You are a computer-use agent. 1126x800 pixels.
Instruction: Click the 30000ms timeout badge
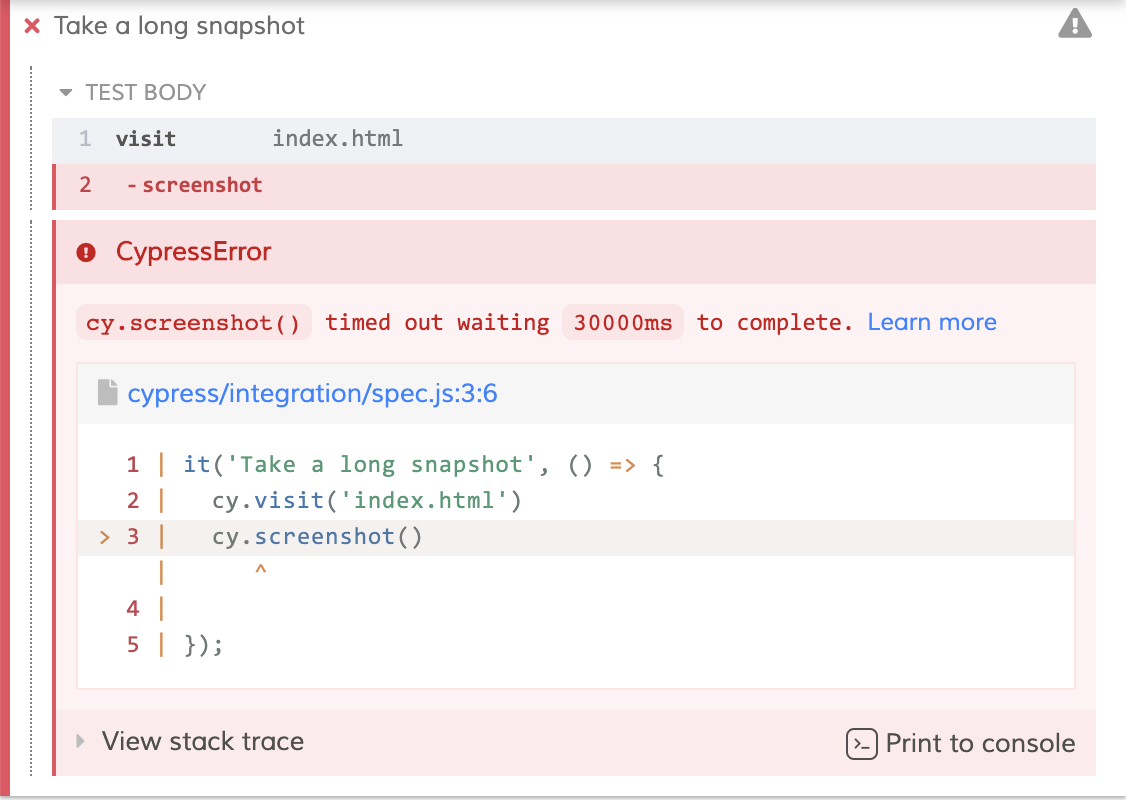(x=622, y=322)
